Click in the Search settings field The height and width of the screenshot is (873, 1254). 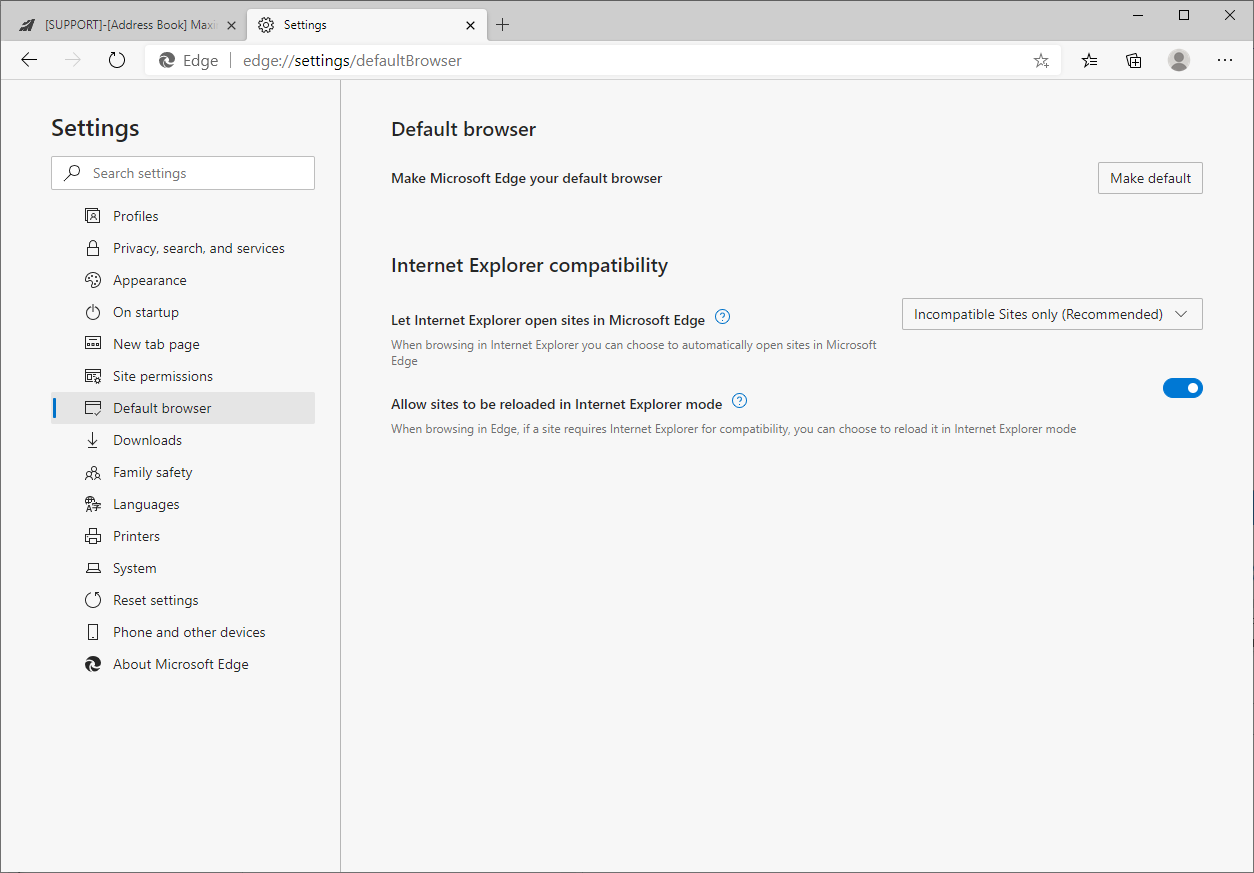(183, 172)
